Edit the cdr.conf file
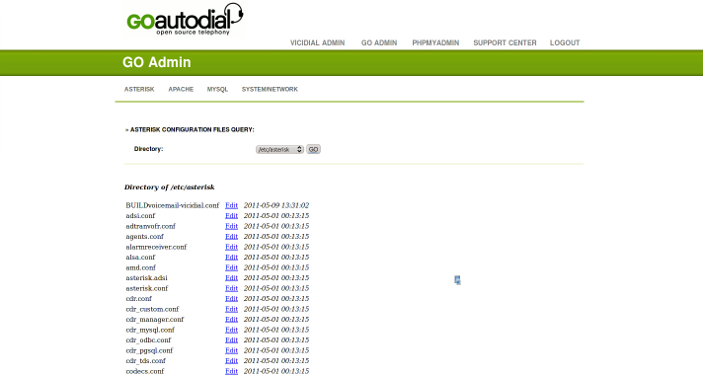 [231, 298]
